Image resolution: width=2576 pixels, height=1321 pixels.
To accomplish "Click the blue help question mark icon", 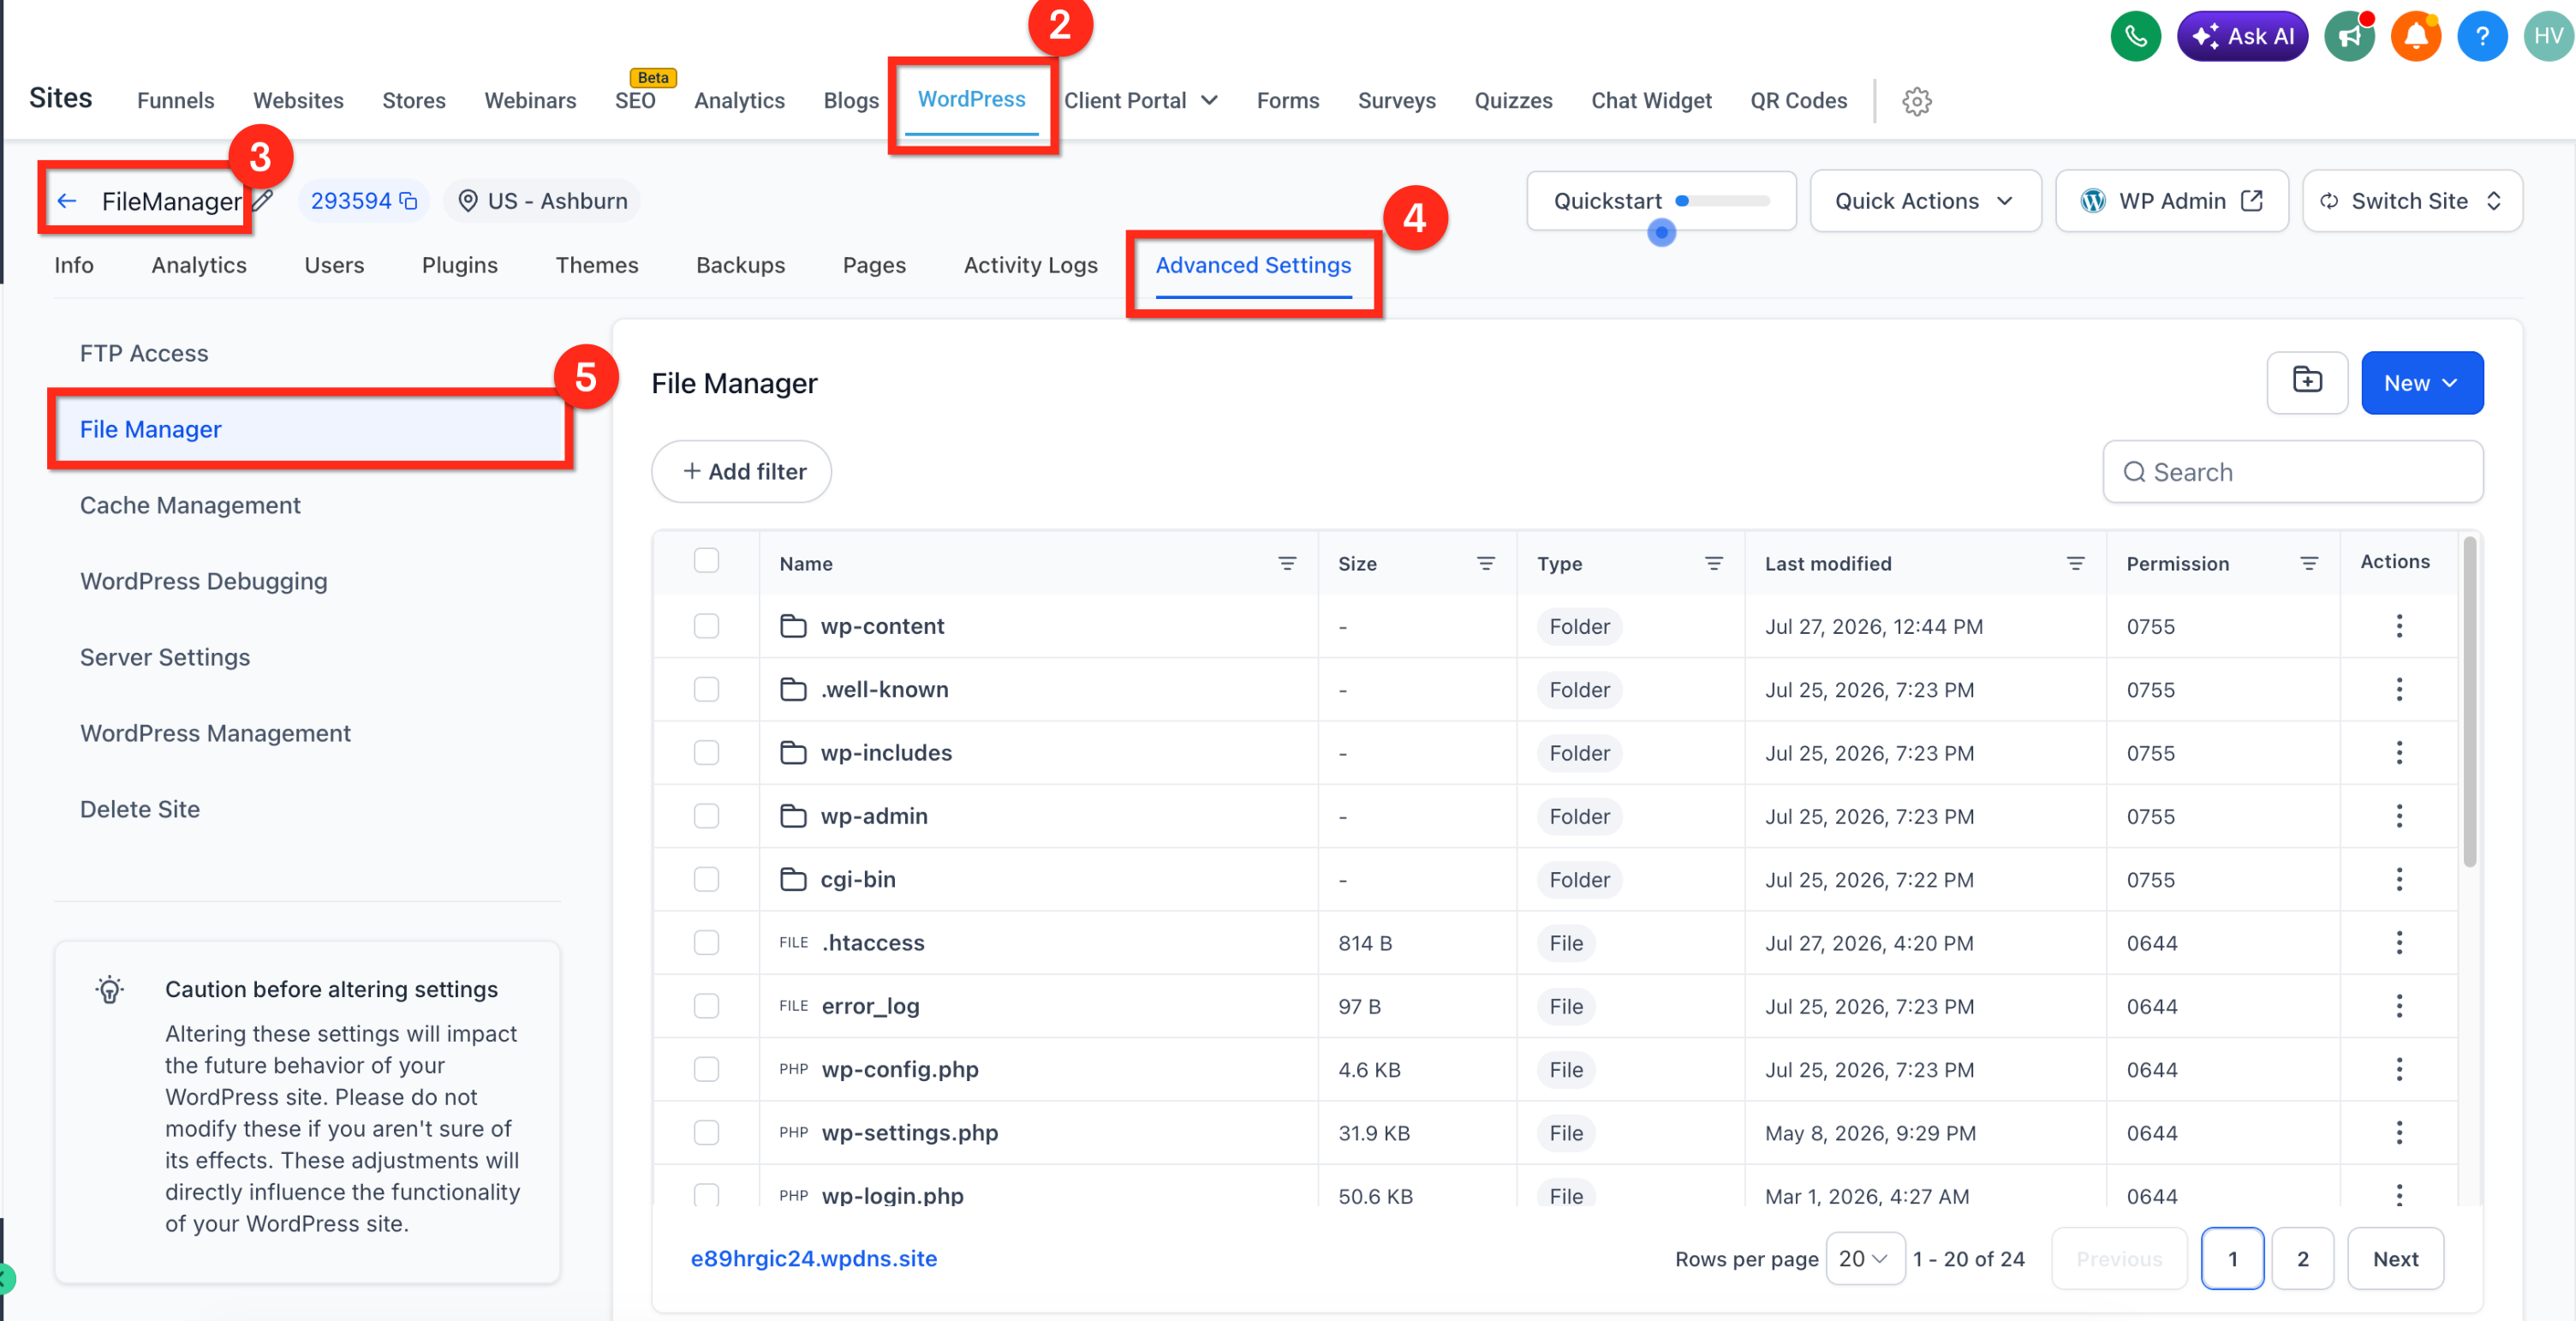I will click(x=2482, y=37).
